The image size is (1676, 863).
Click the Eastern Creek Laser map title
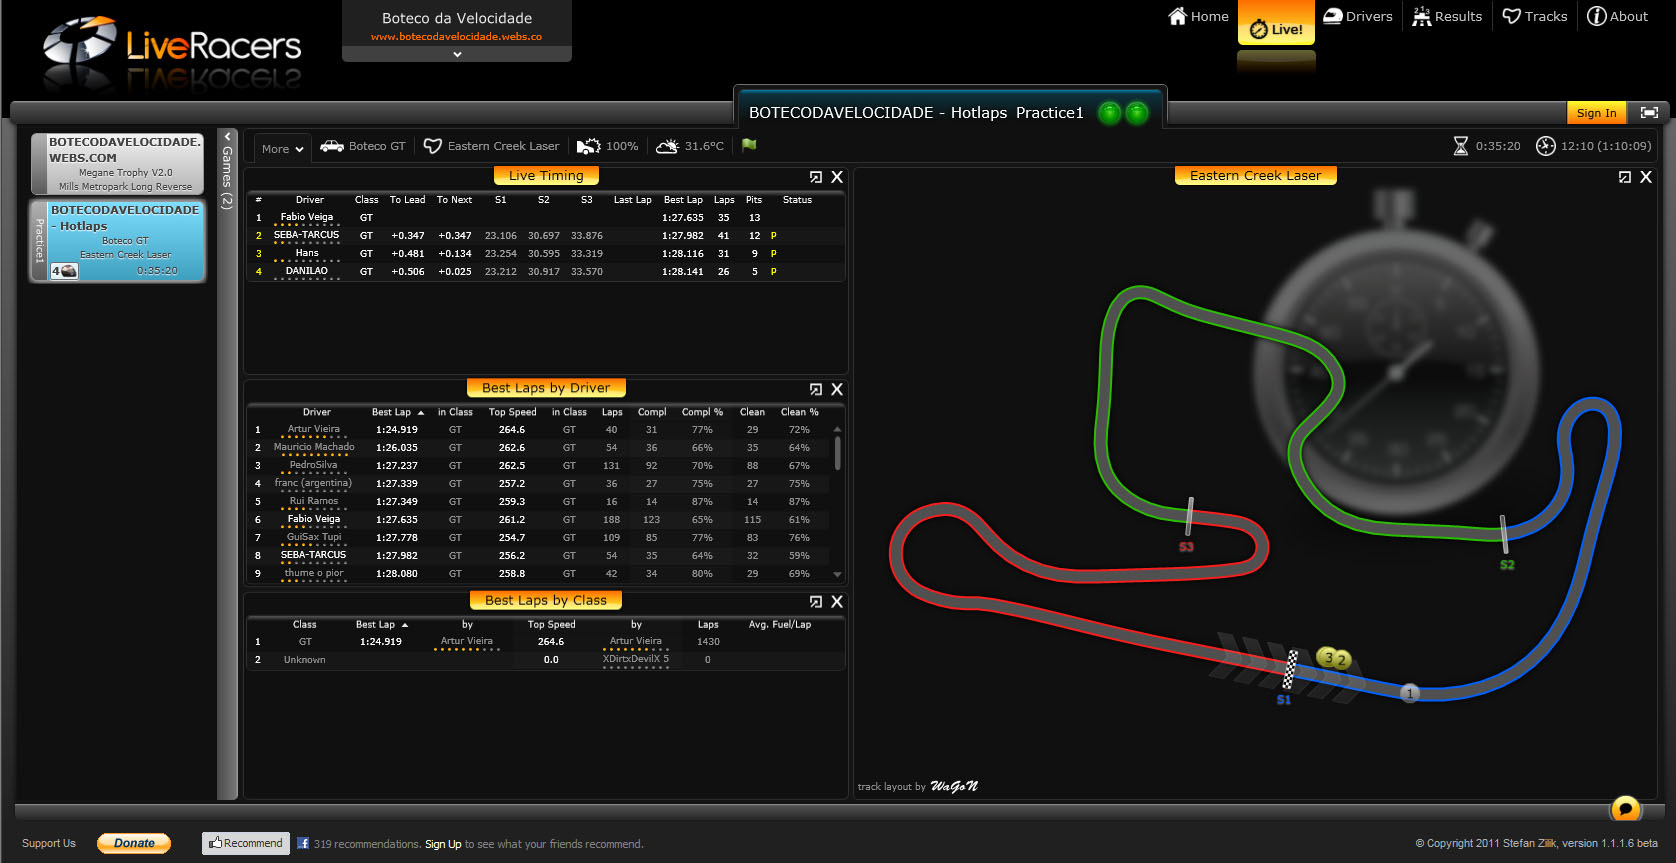[x=1255, y=176]
